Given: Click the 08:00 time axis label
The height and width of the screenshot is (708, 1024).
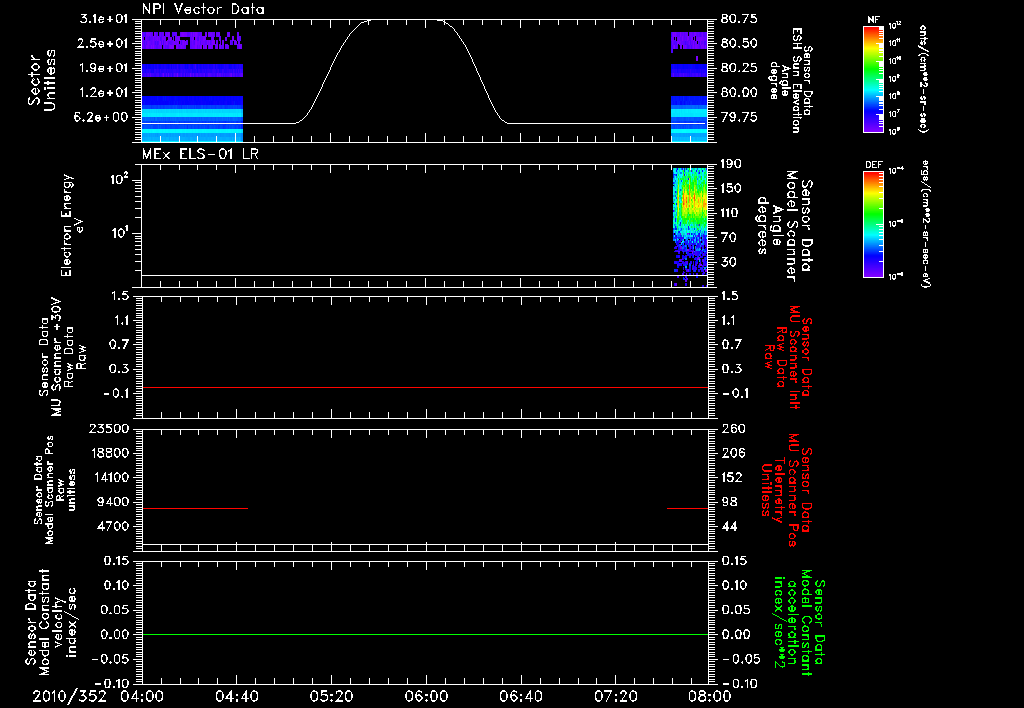Looking at the screenshot, I should coord(710,696).
